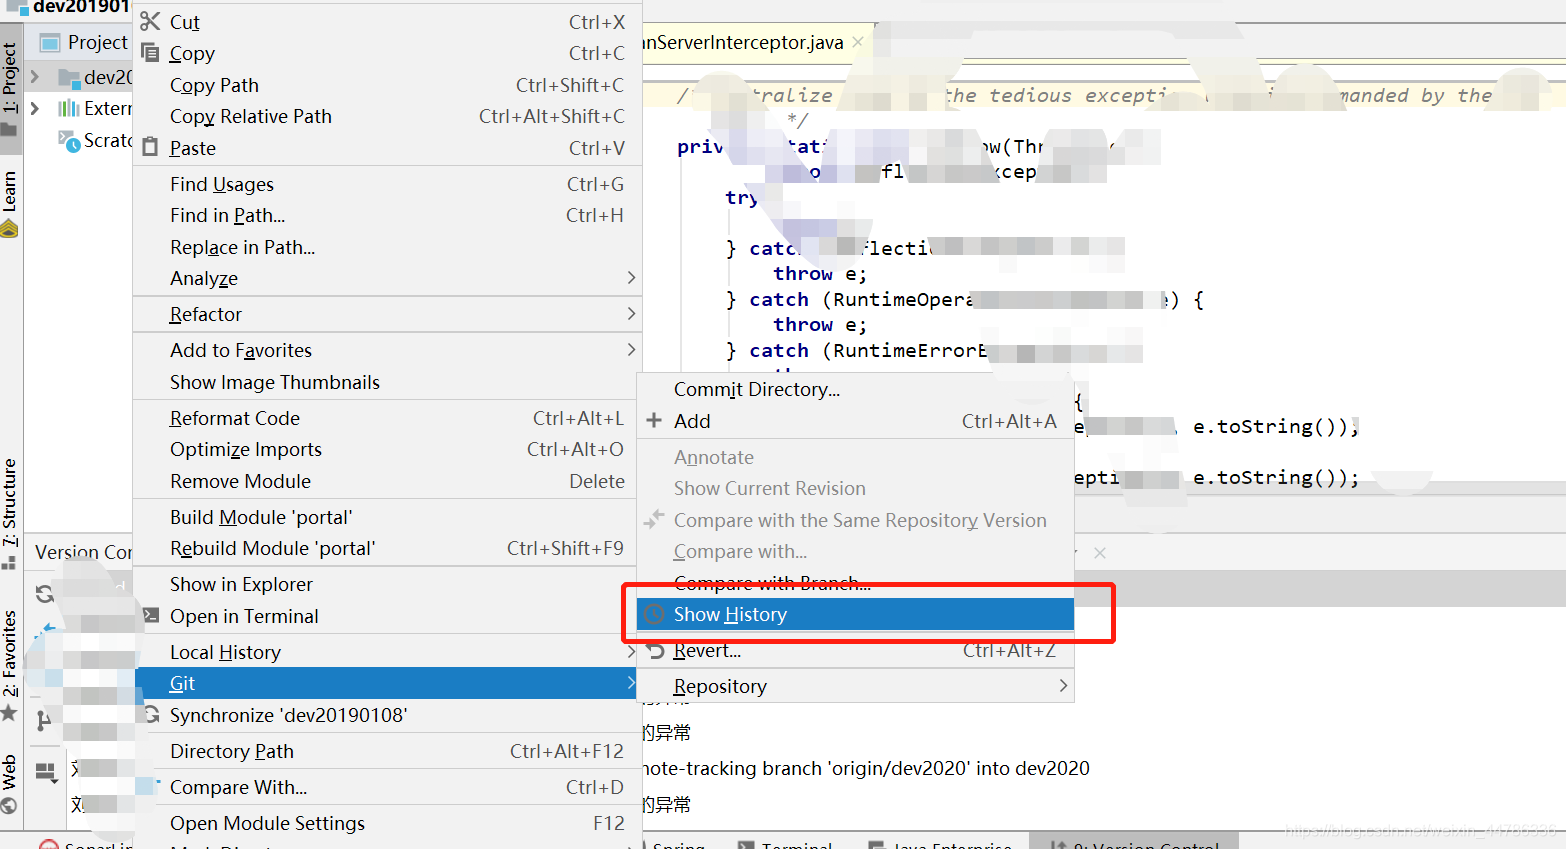1566x849 pixels.
Task: Click the Paste clipboard icon
Action: [x=150, y=147]
